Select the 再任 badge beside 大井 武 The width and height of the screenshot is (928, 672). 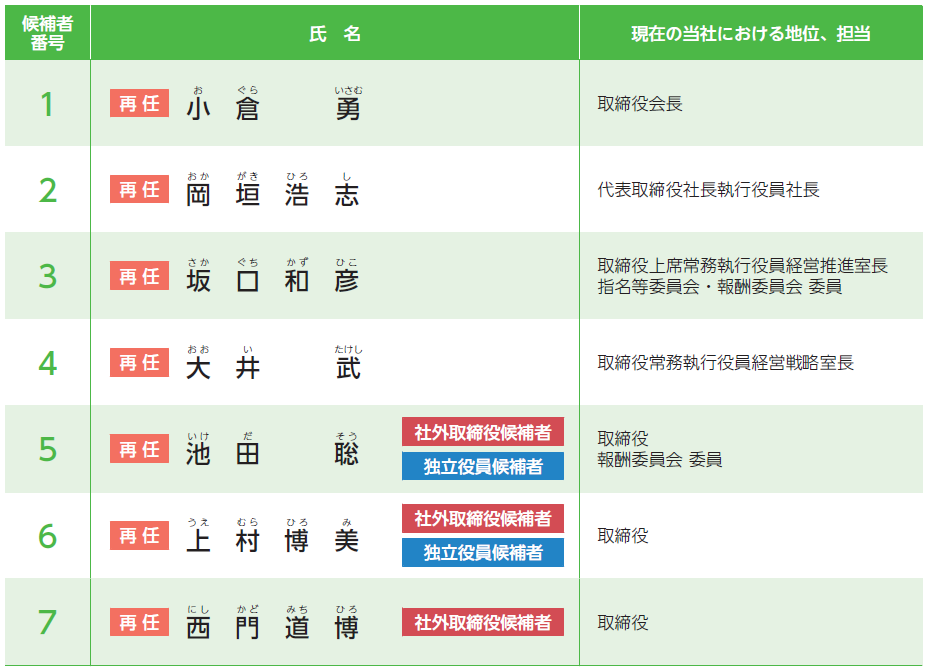click(x=139, y=363)
